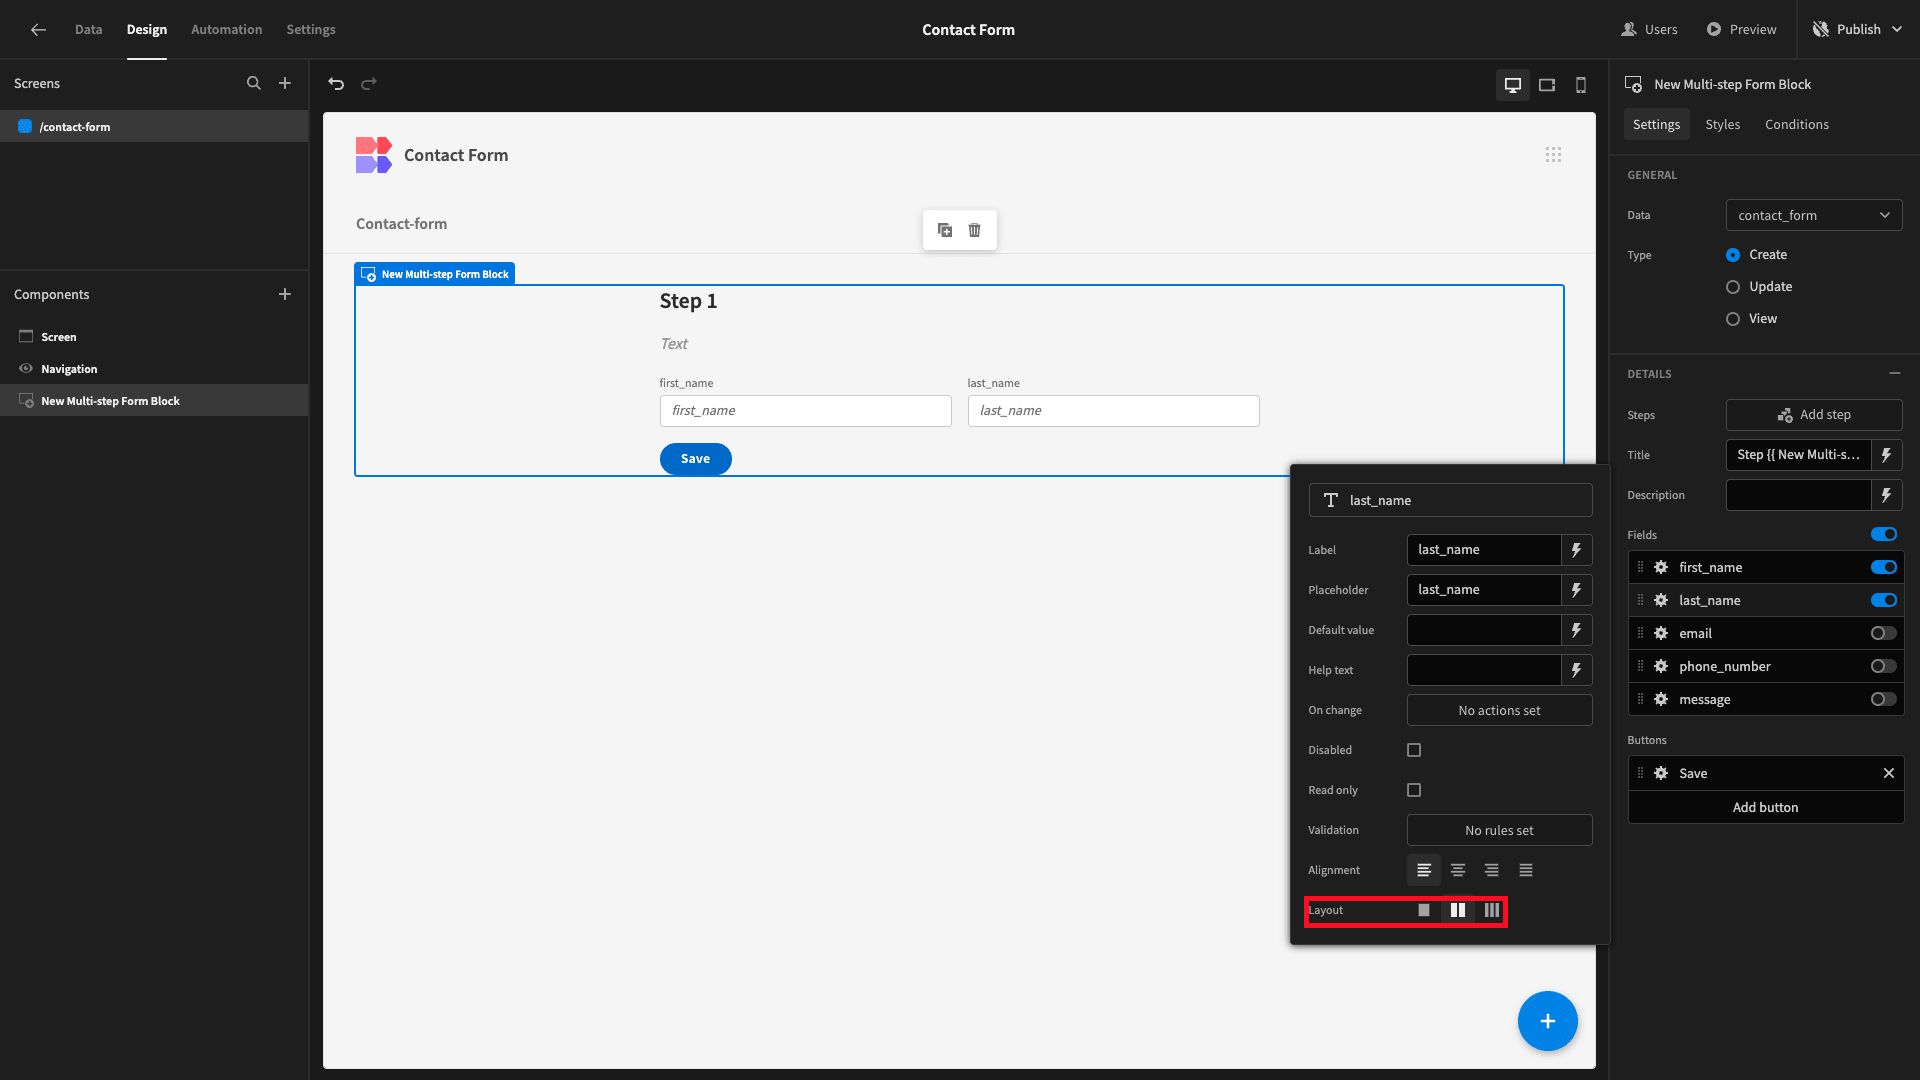Search screens with magnifier icon
1920x1080 pixels.
[254, 84]
